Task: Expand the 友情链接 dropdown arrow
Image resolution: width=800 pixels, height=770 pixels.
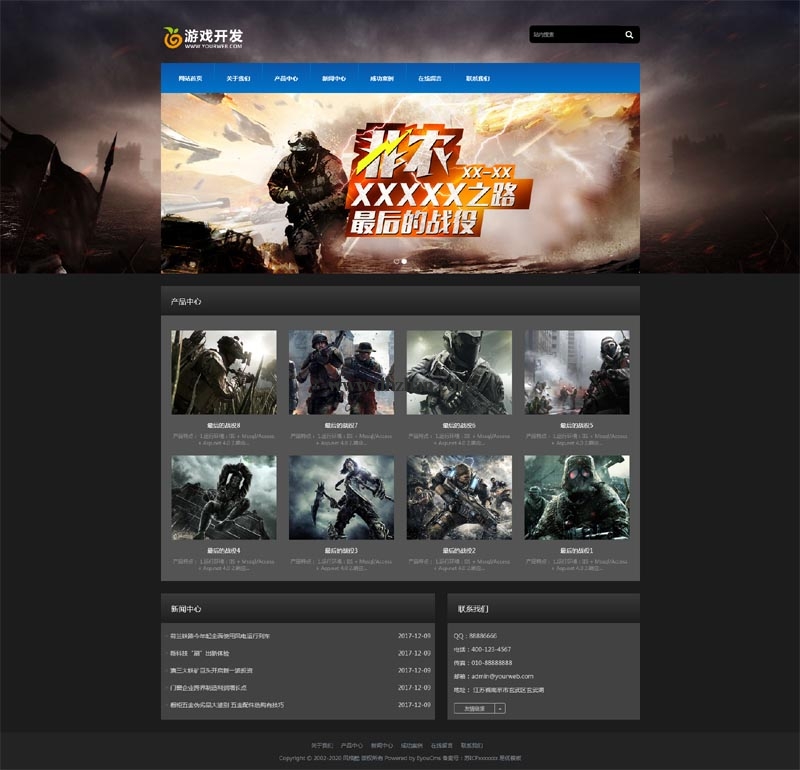Action: [x=500, y=708]
